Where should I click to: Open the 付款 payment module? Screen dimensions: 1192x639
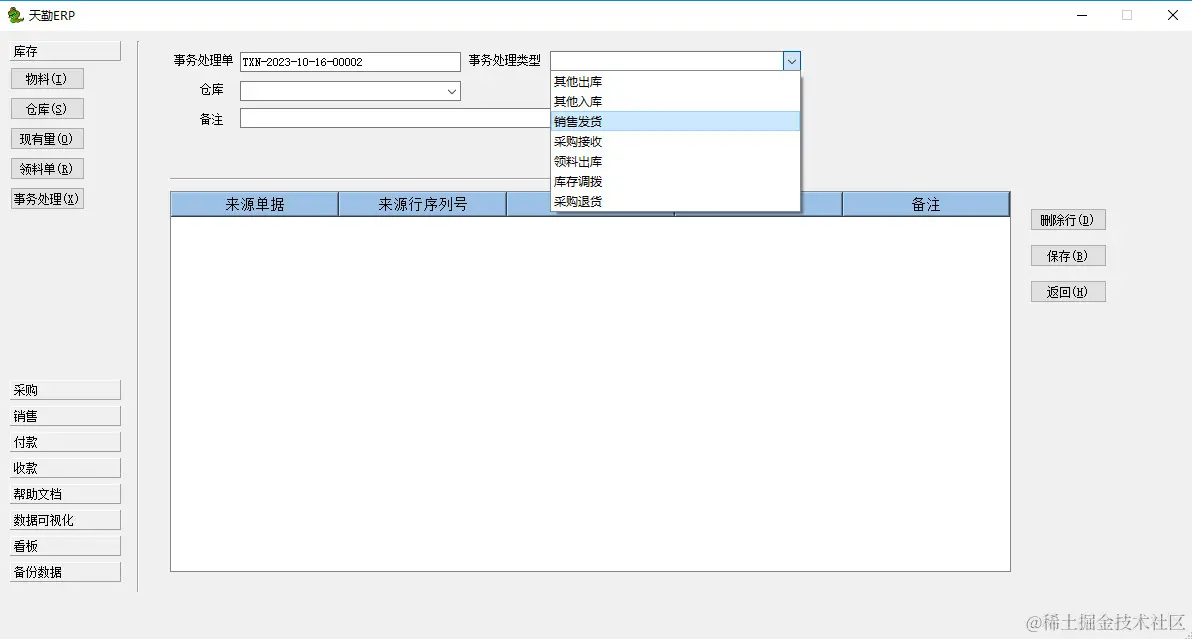point(64,441)
